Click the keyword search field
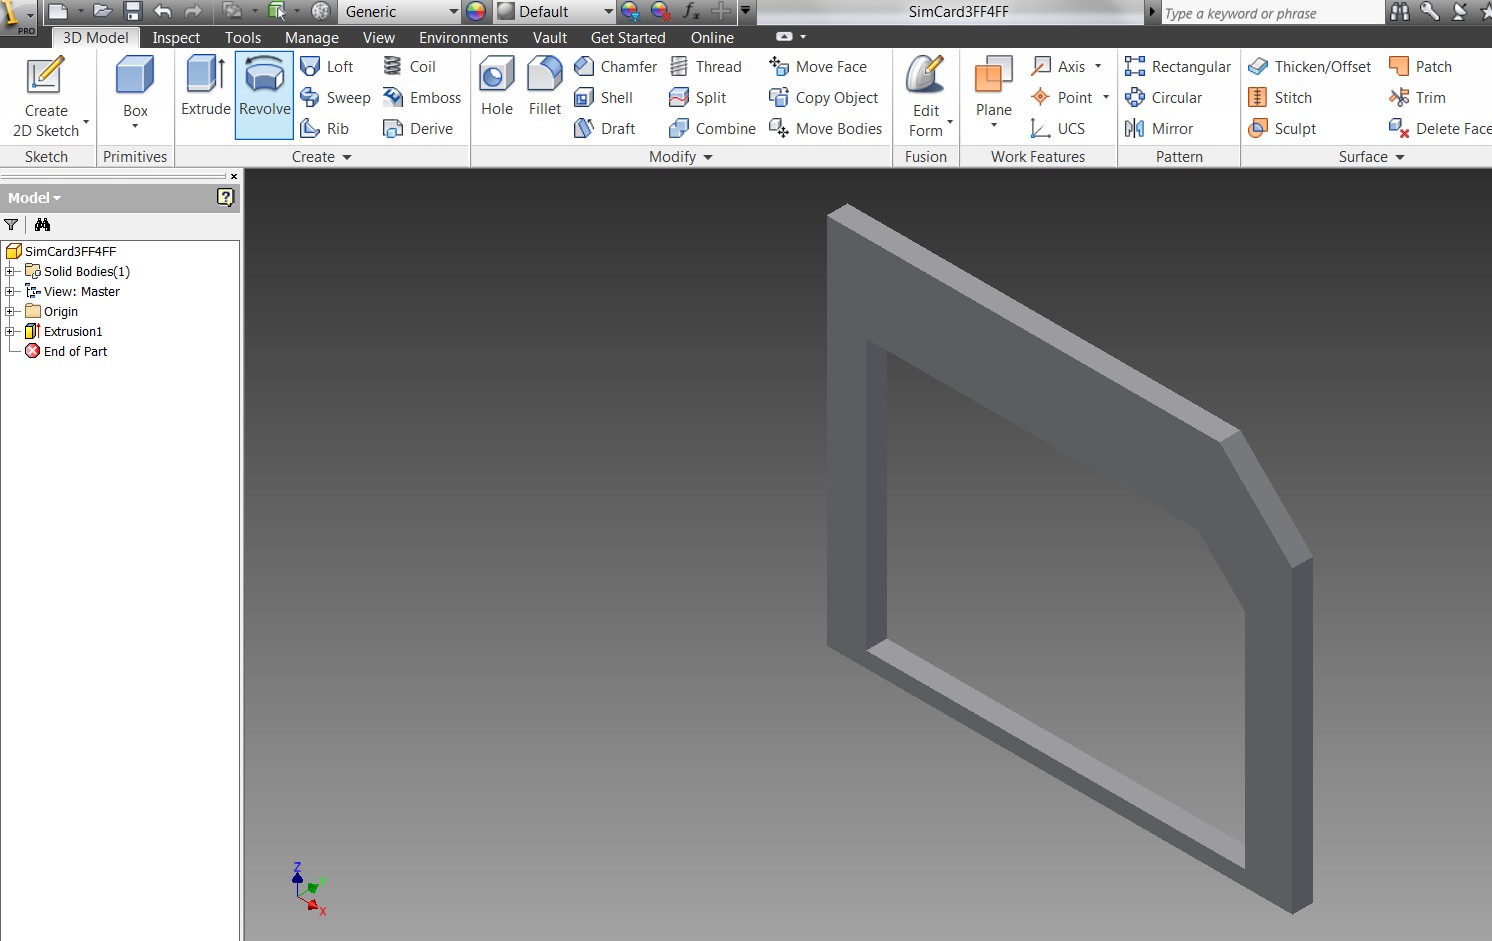Image resolution: width=1492 pixels, height=941 pixels. [x=1272, y=13]
